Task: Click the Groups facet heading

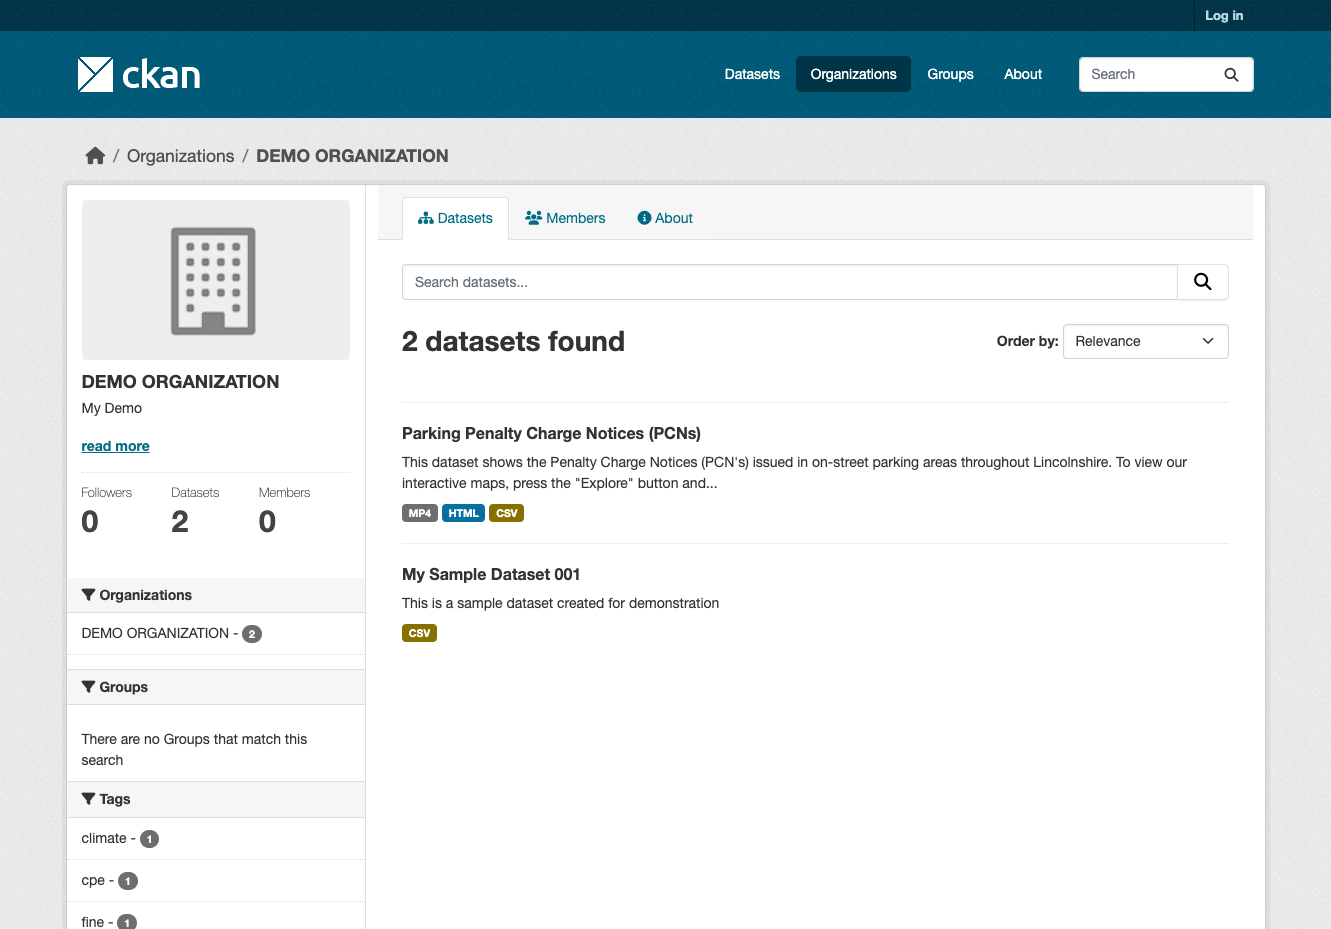Action: [216, 687]
